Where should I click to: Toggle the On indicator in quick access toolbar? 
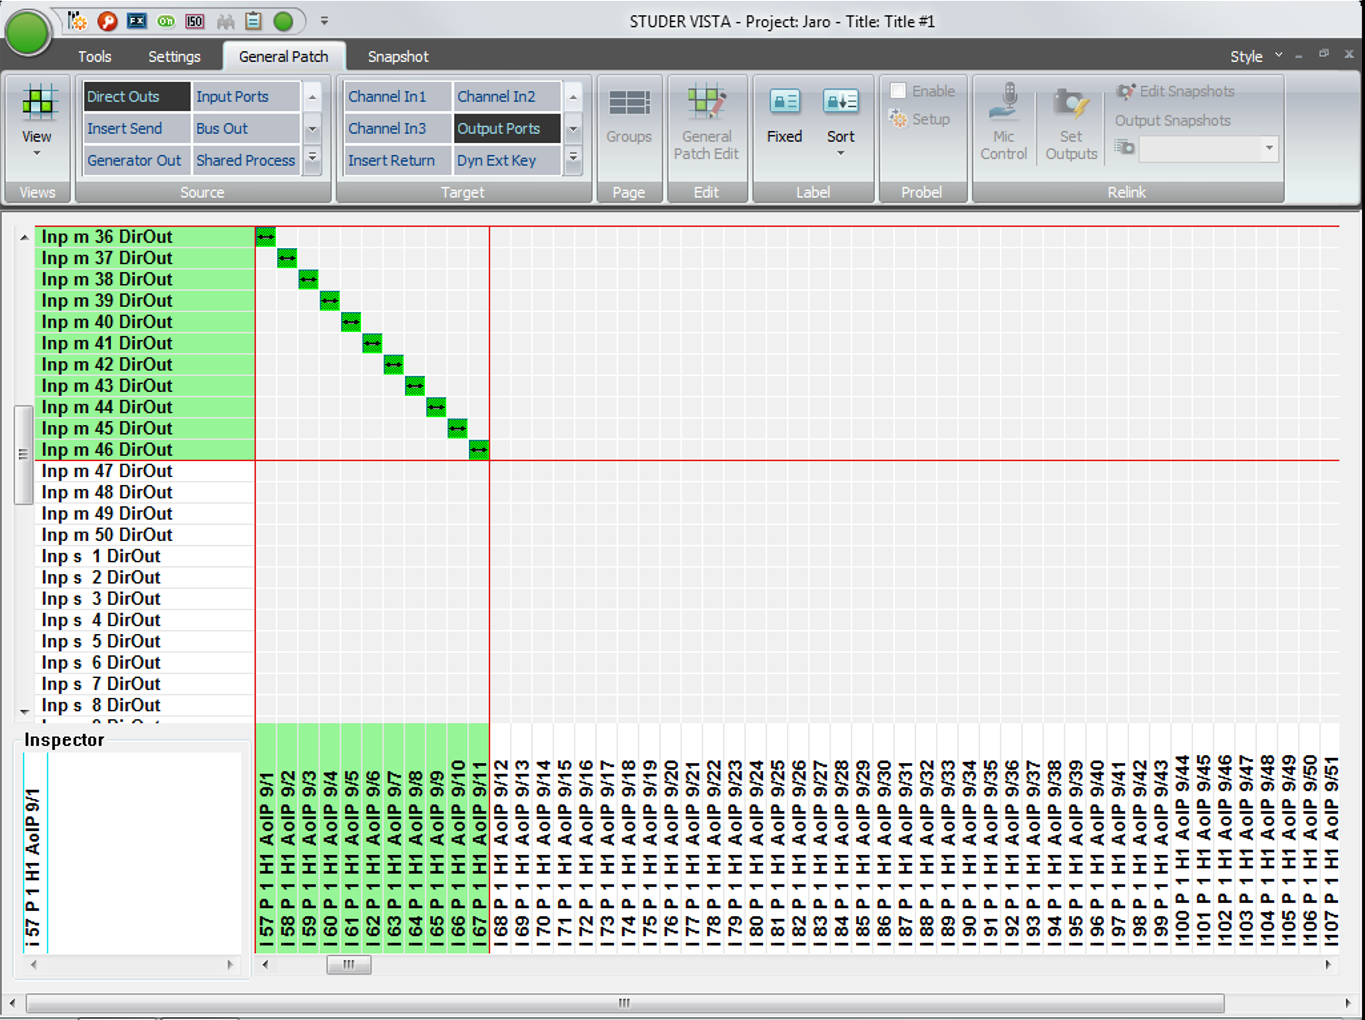coord(166,21)
